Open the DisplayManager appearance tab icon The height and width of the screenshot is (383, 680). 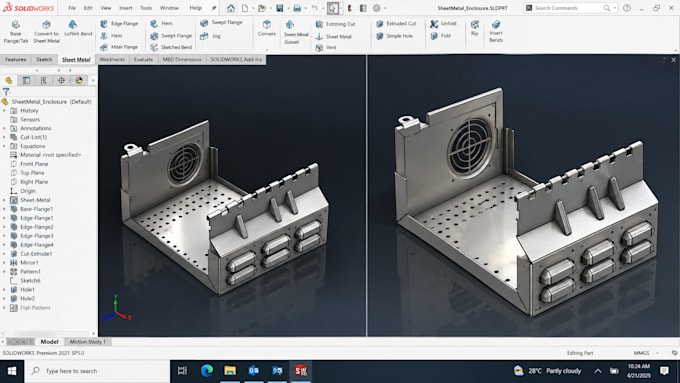point(79,80)
